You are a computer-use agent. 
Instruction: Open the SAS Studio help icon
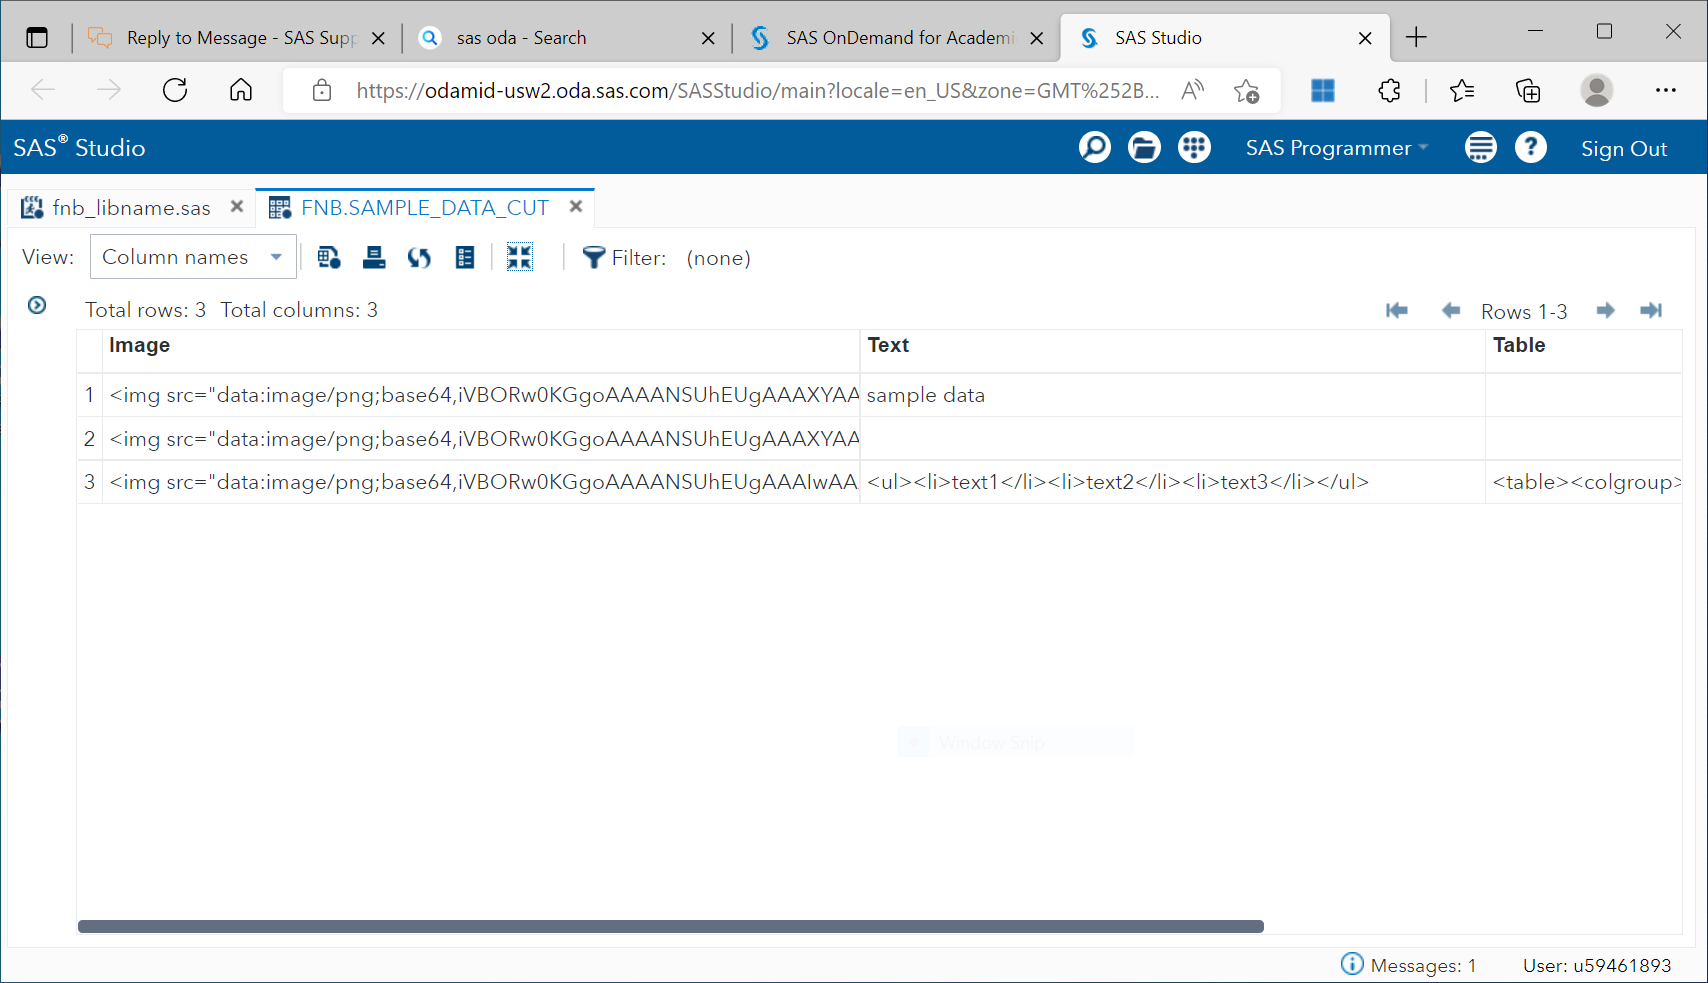(1531, 147)
